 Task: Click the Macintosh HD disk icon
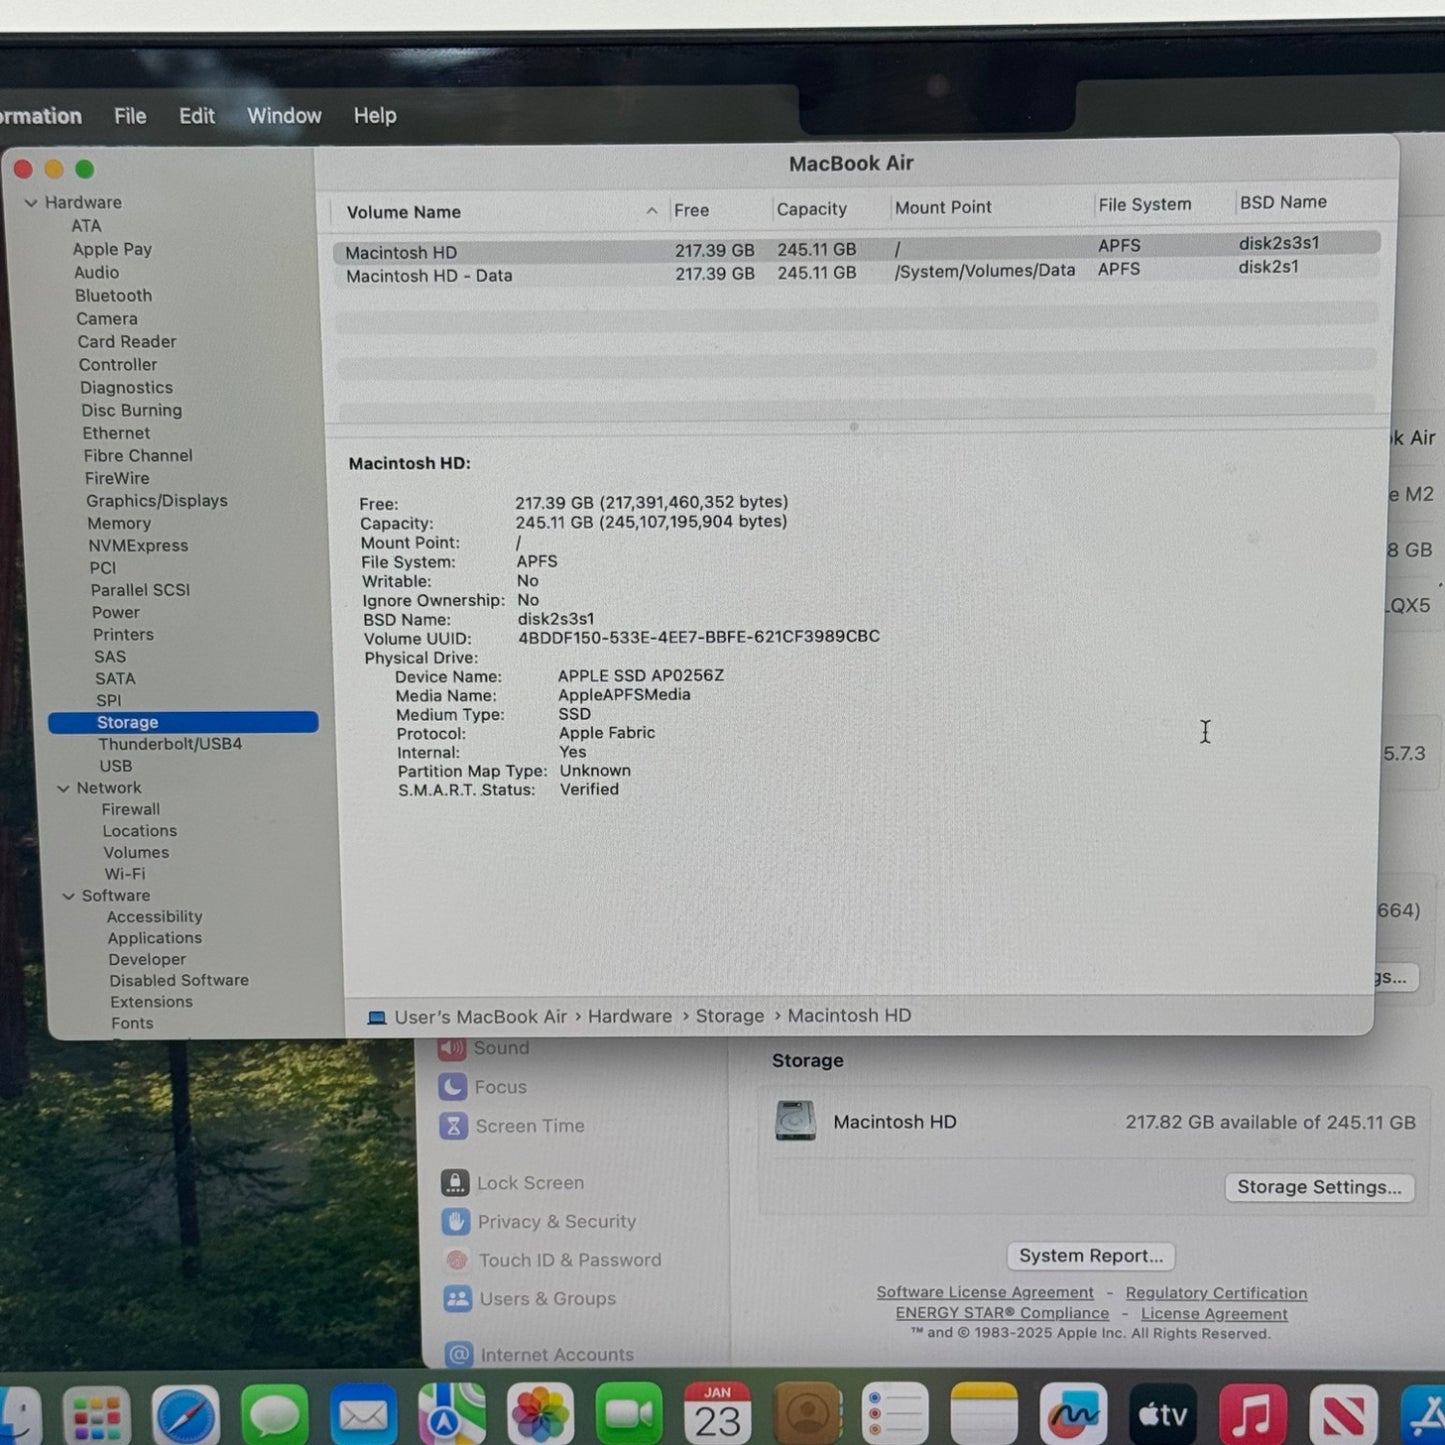pyautogui.click(x=795, y=1122)
